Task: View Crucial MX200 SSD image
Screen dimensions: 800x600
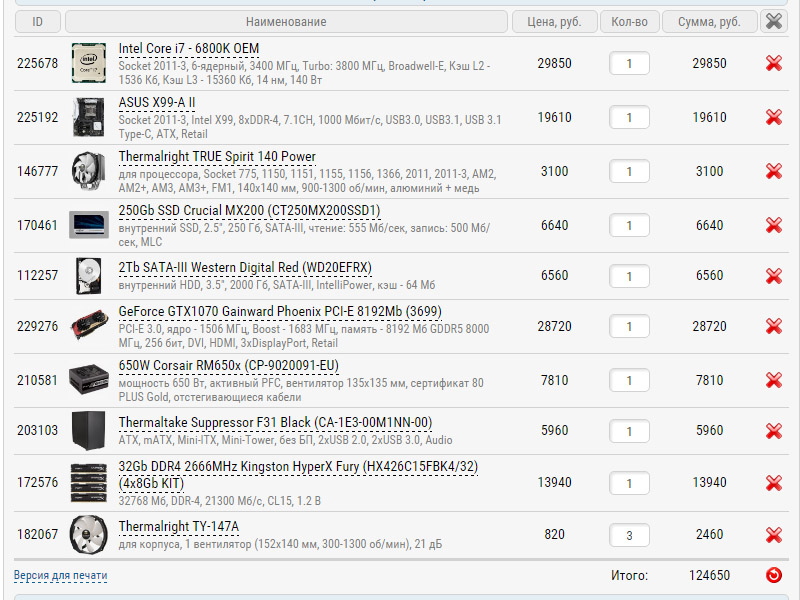Action: coord(89,225)
